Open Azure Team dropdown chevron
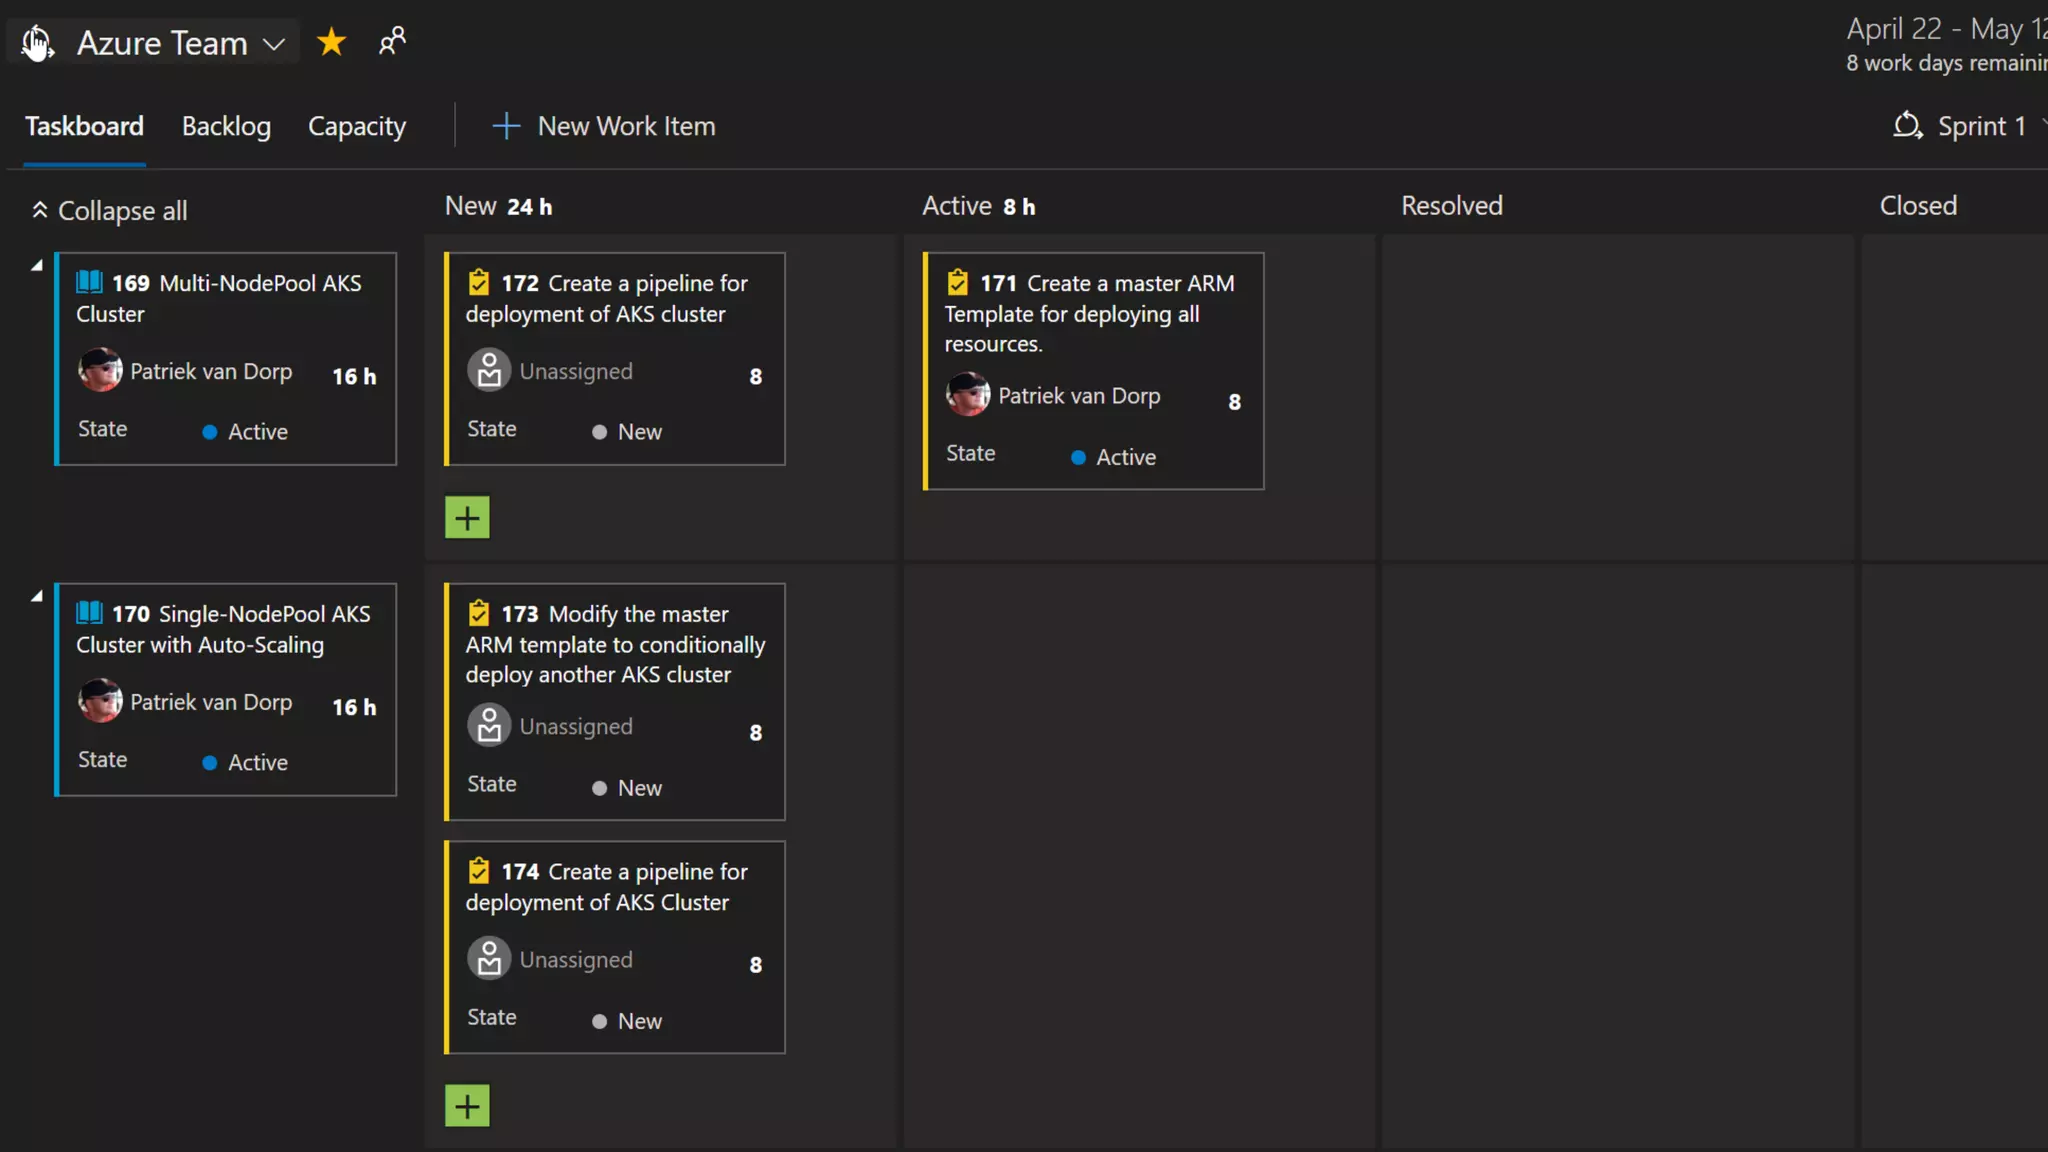This screenshot has height=1152, width=2048. tap(274, 44)
